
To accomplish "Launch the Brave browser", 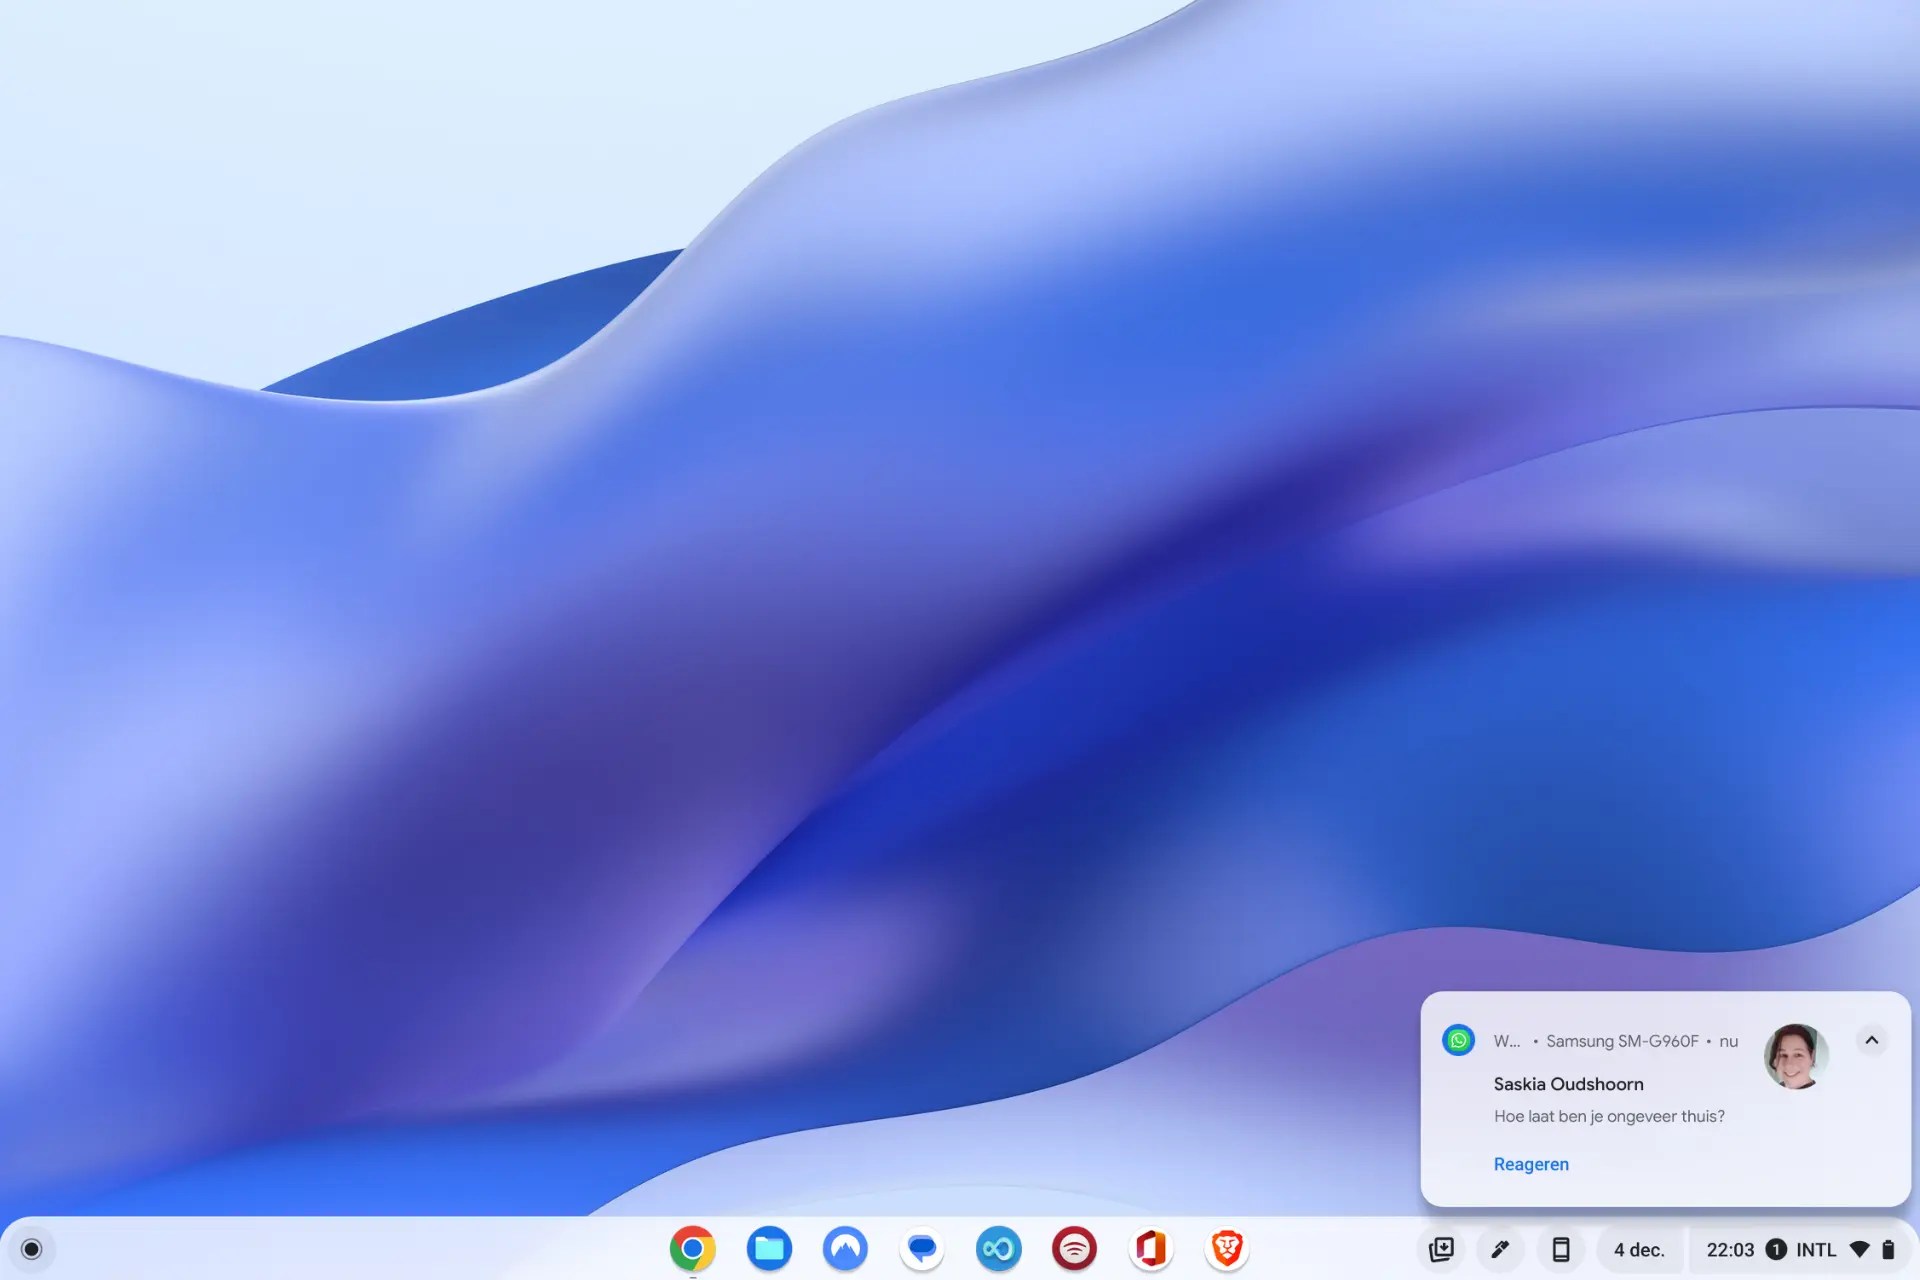I will tap(1227, 1248).
